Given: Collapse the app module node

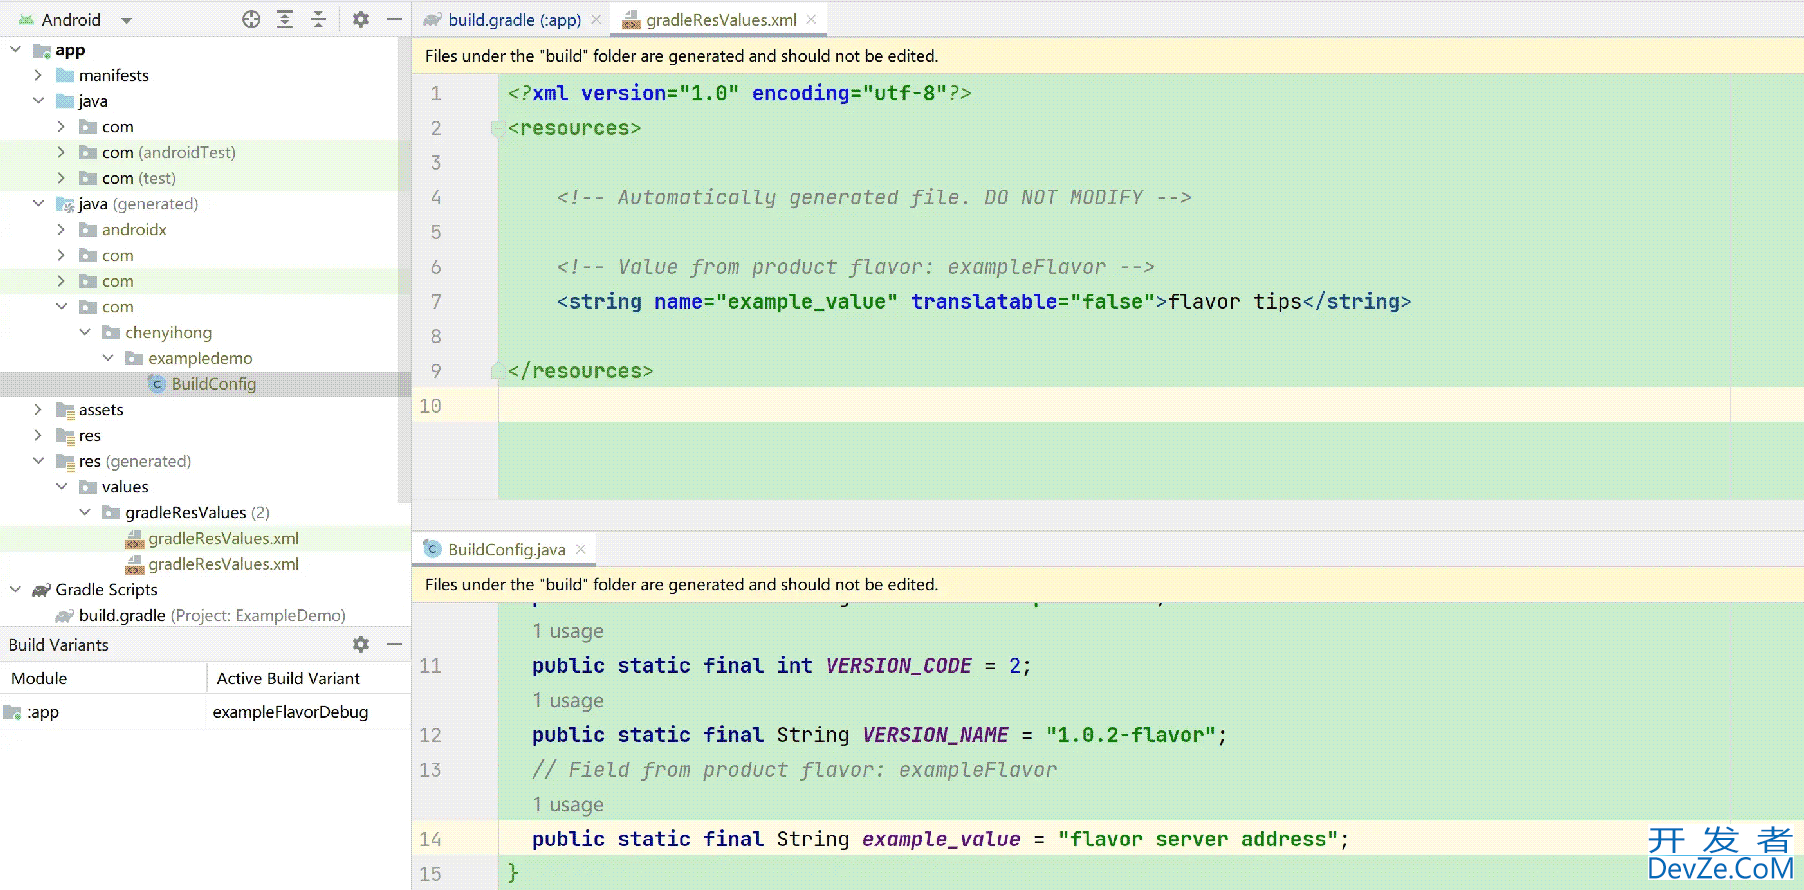Looking at the screenshot, I should (x=15, y=49).
